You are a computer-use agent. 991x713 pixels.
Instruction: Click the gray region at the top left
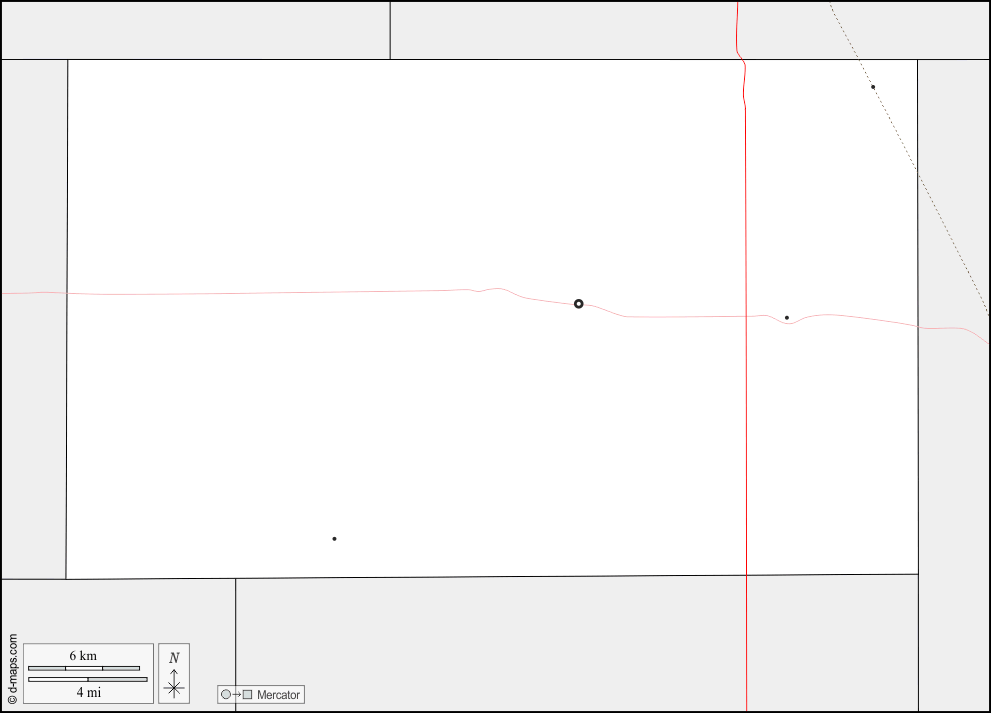point(196,30)
